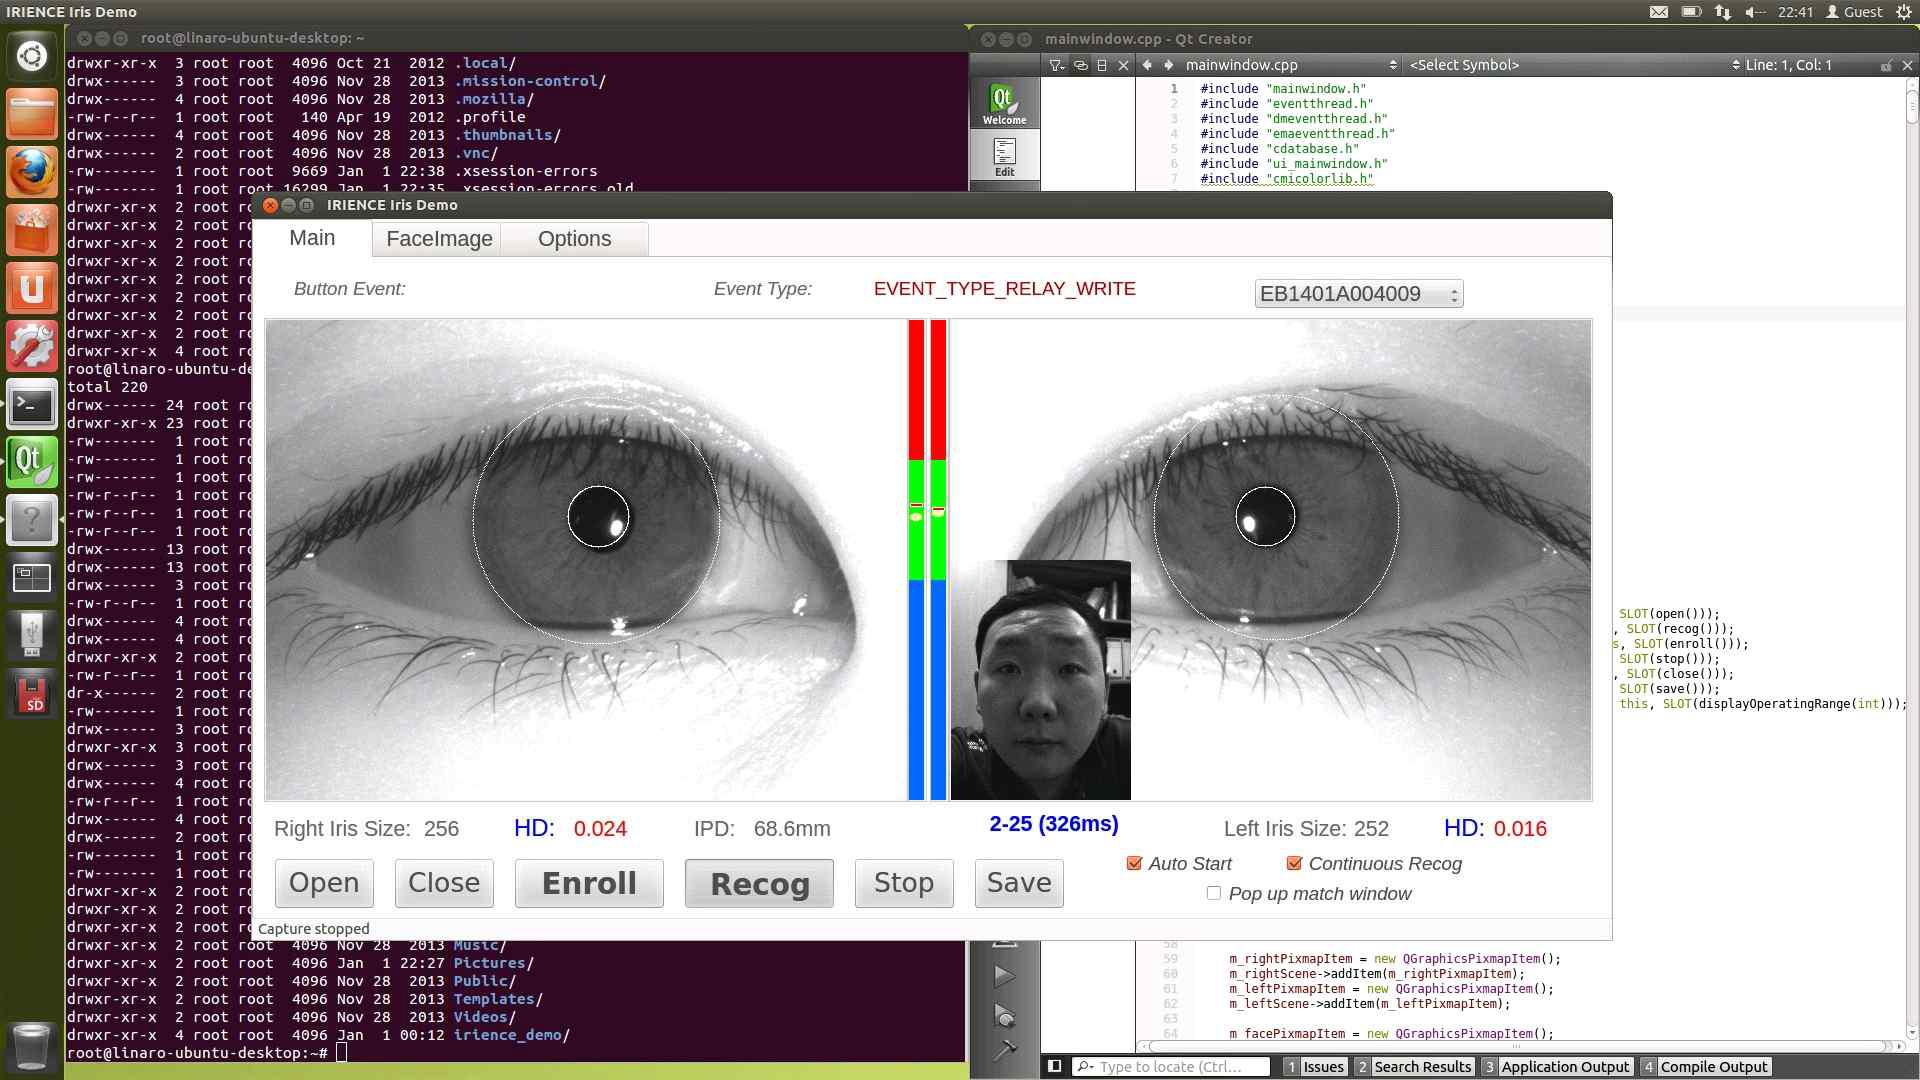Click the second distance range color bar

(x=938, y=560)
